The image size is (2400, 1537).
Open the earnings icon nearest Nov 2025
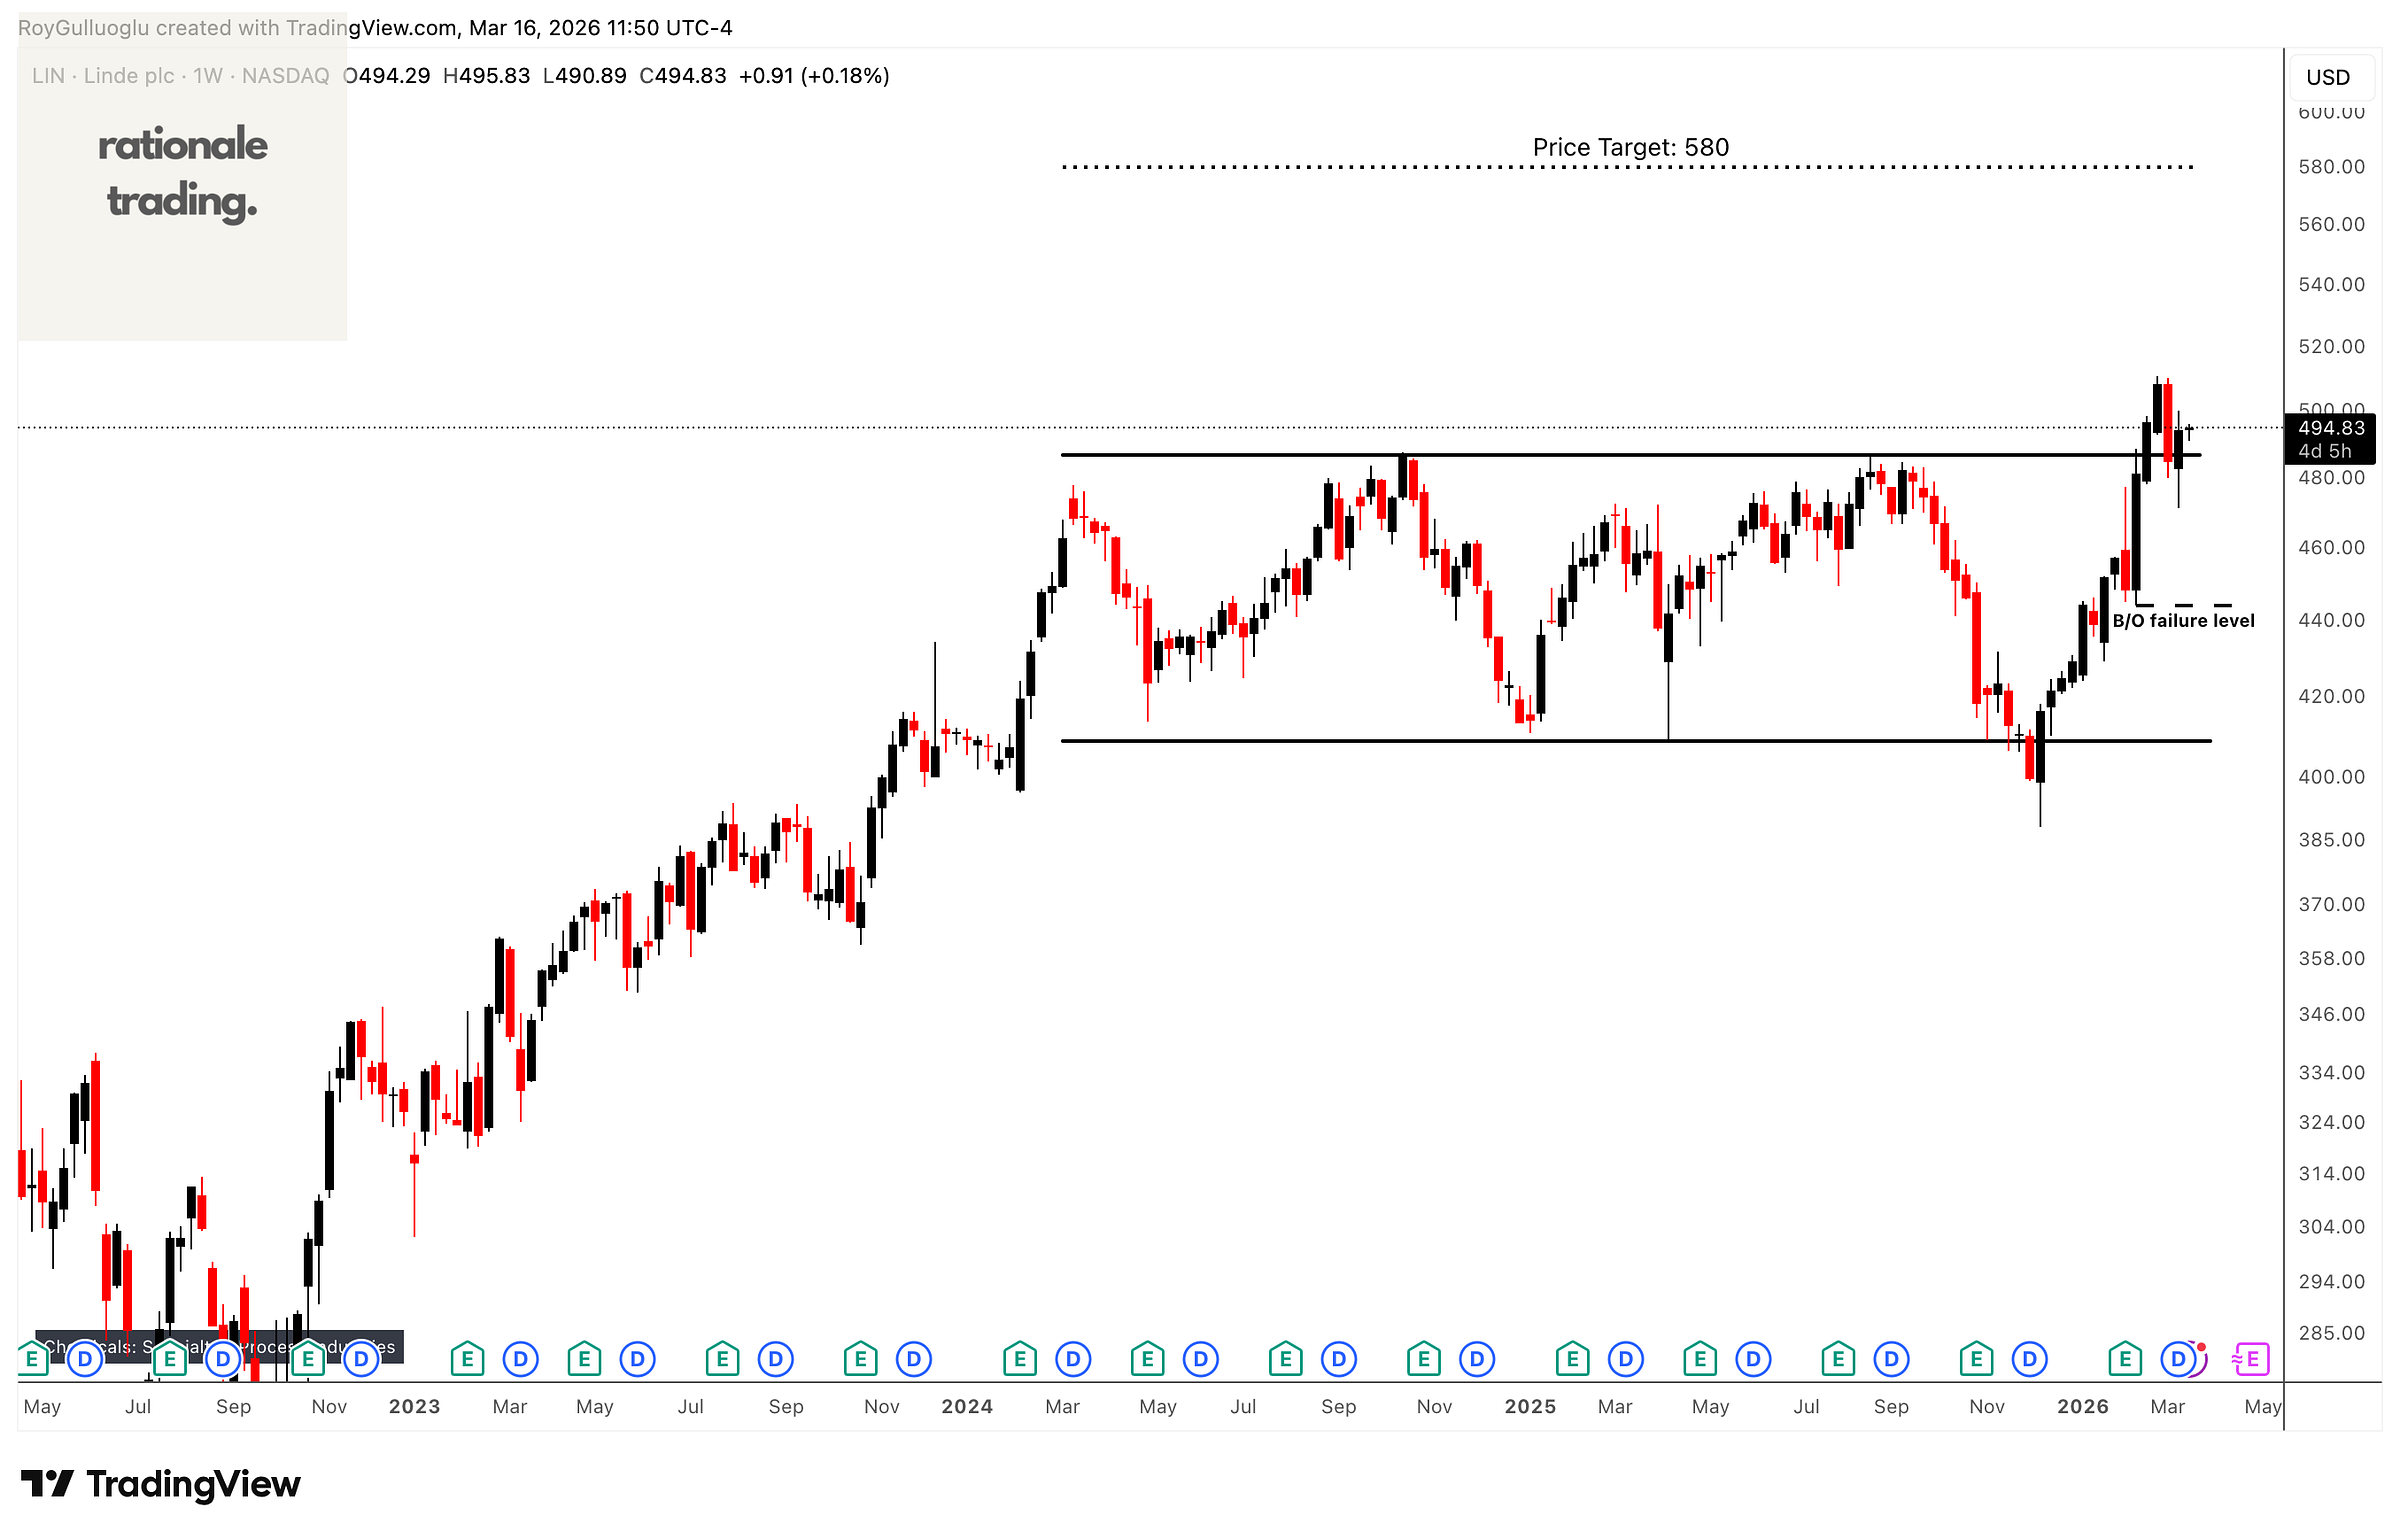[1976, 1359]
